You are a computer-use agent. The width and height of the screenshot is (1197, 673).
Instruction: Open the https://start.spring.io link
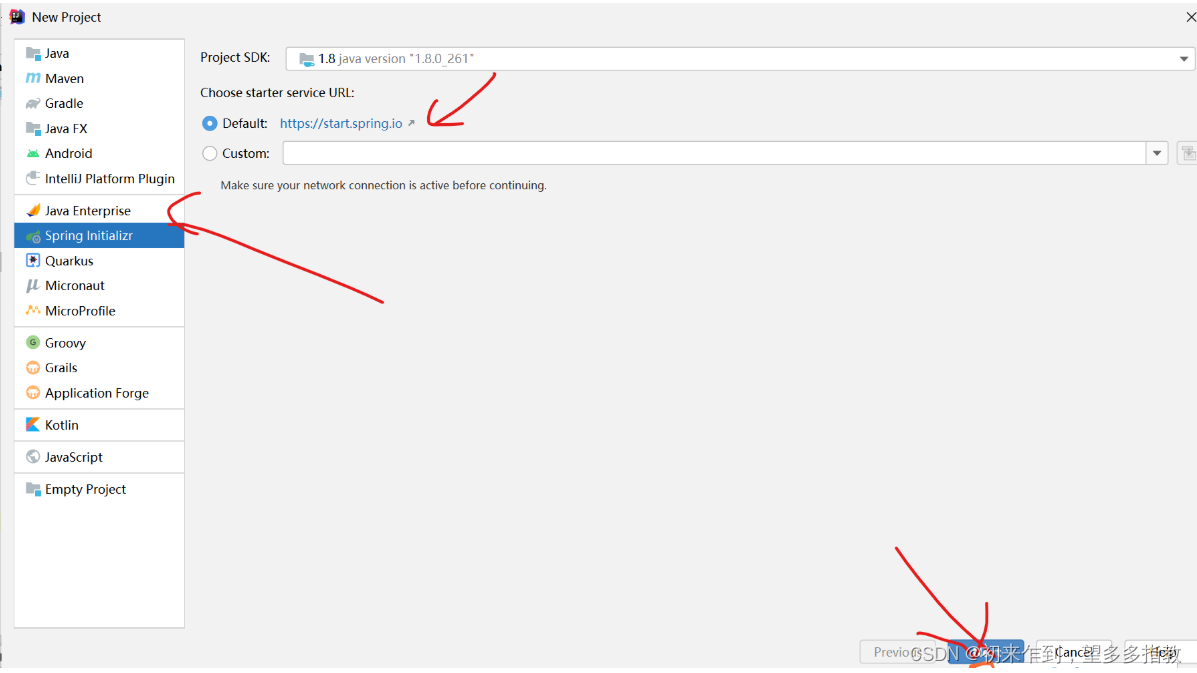tap(341, 123)
